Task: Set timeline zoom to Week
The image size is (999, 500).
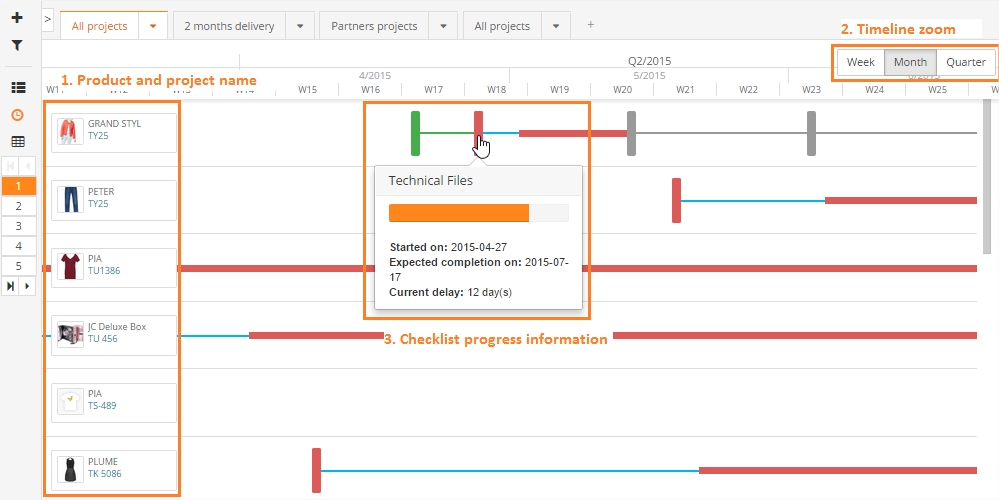Action: click(x=860, y=62)
